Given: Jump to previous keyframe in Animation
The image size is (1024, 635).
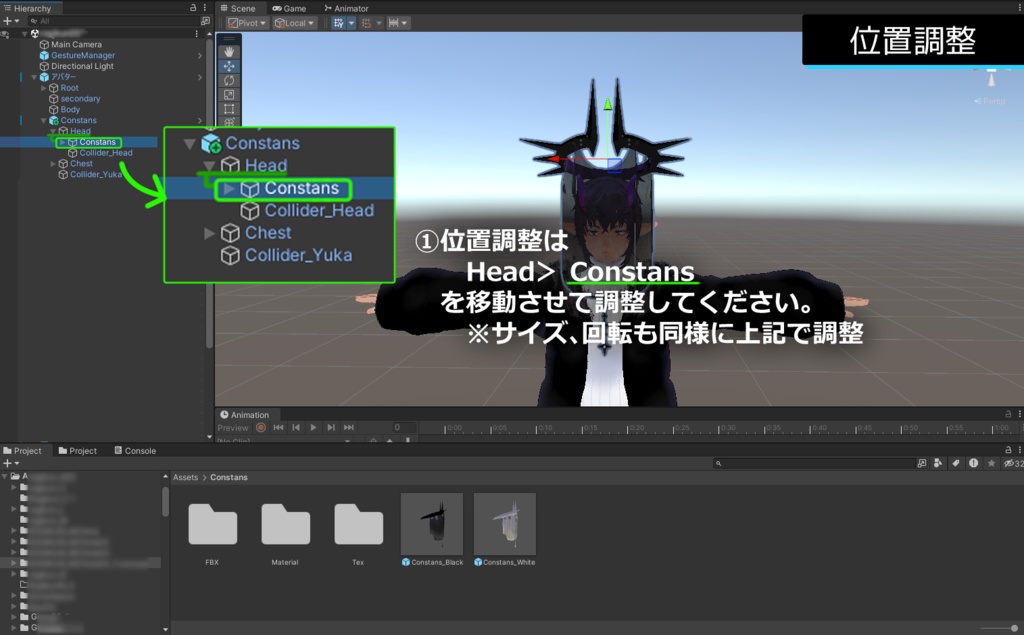Looking at the screenshot, I should pyautogui.click(x=296, y=427).
